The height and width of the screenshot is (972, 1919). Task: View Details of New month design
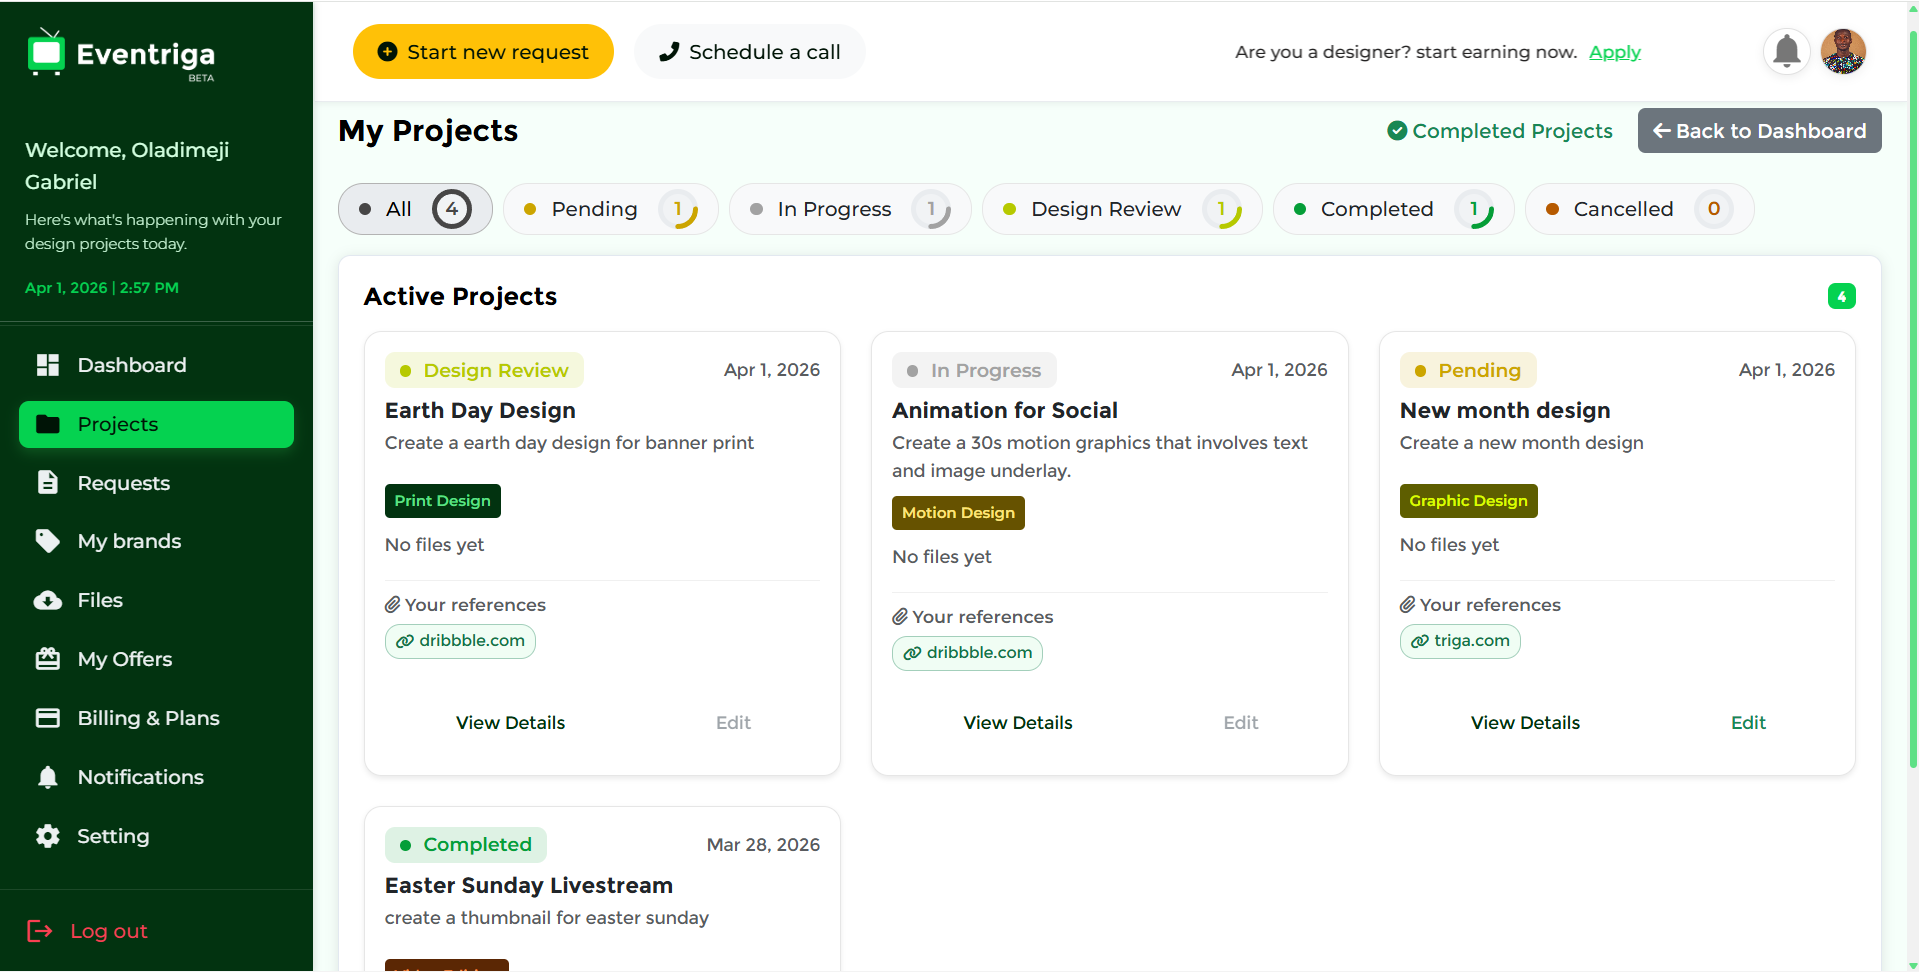tap(1525, 723)
